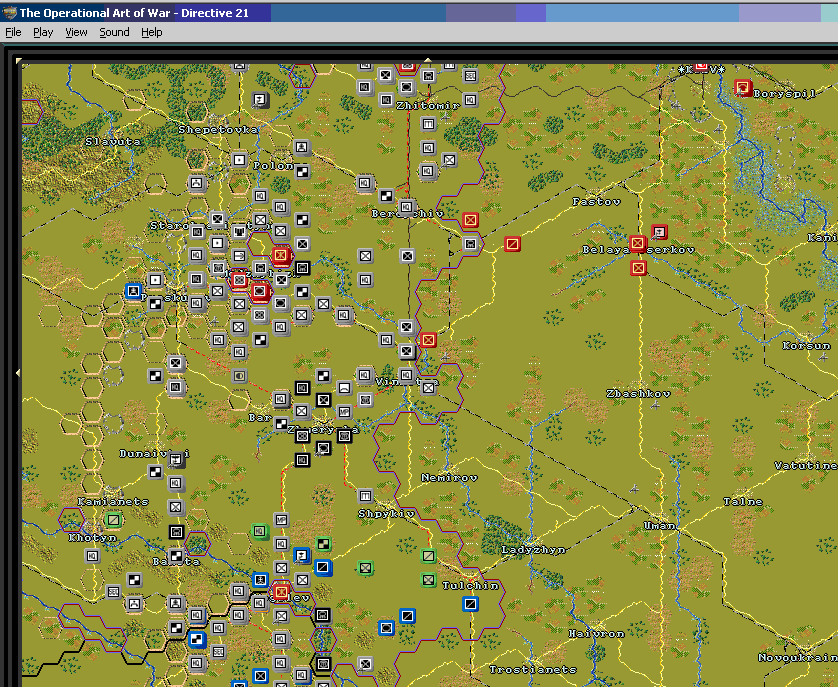This screenshot has height=687, width=838.
Task: Select the blue oval-symbol armored unit southwest of Tulchin
Action: 386,628
